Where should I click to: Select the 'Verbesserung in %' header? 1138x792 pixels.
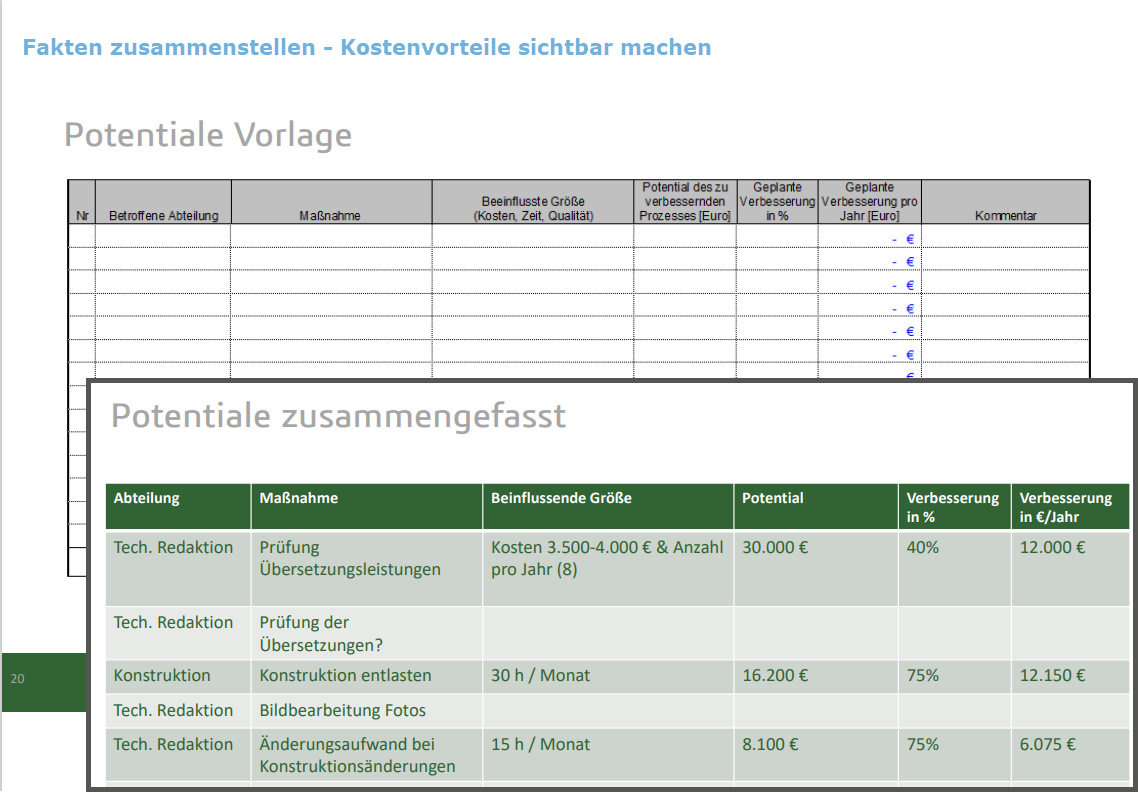(x=954, y=507)
